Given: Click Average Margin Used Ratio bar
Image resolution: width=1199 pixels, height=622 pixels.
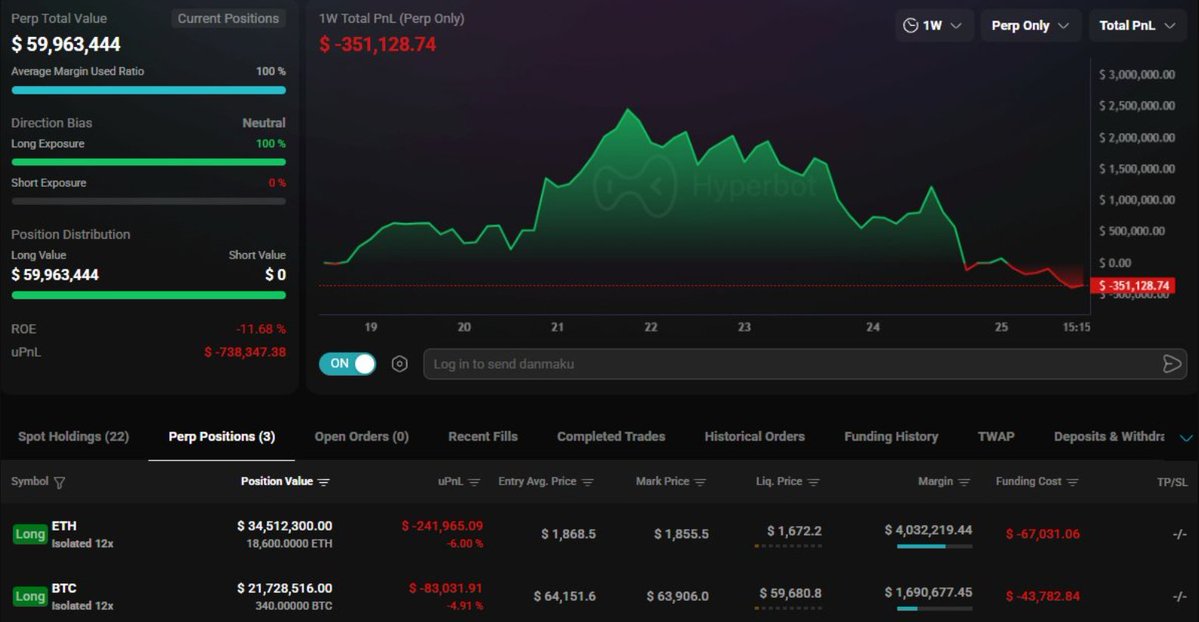Looking at the screenshot, I should pyautogui.click(x=148, y=90).
